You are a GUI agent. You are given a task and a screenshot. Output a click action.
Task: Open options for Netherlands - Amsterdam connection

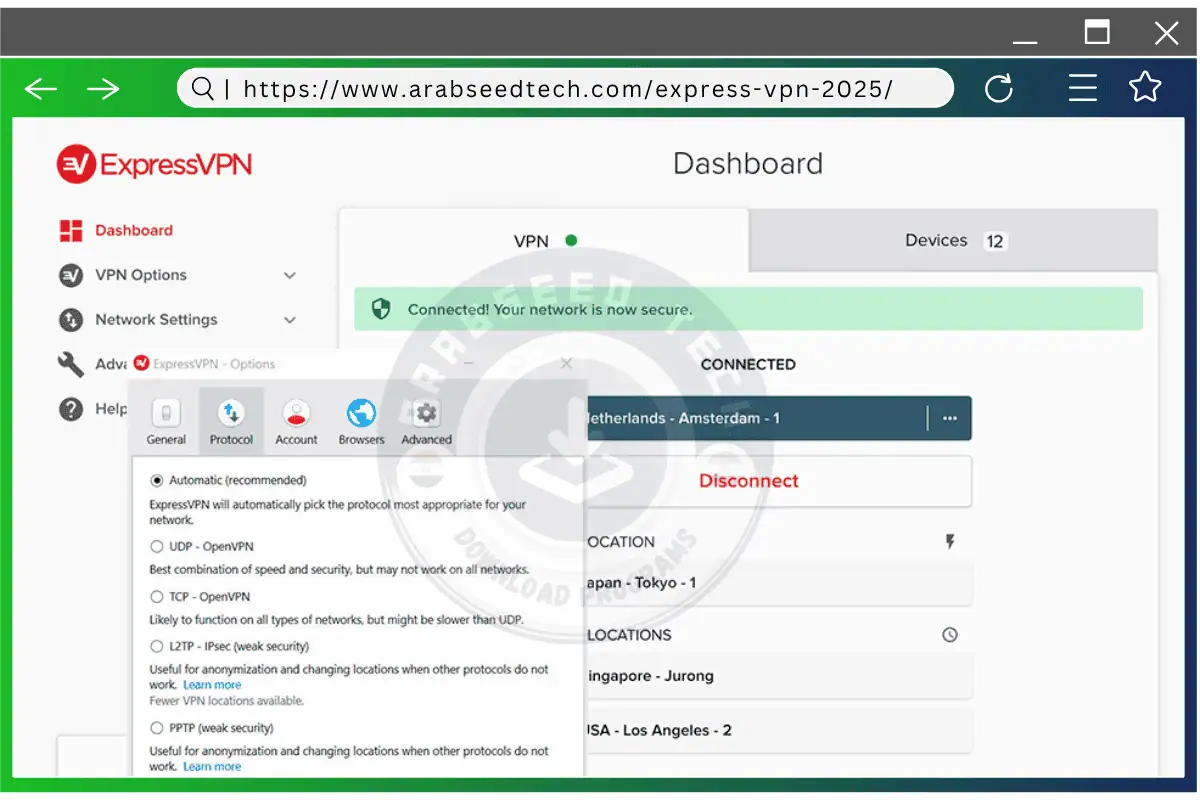(x=948, y=418)
